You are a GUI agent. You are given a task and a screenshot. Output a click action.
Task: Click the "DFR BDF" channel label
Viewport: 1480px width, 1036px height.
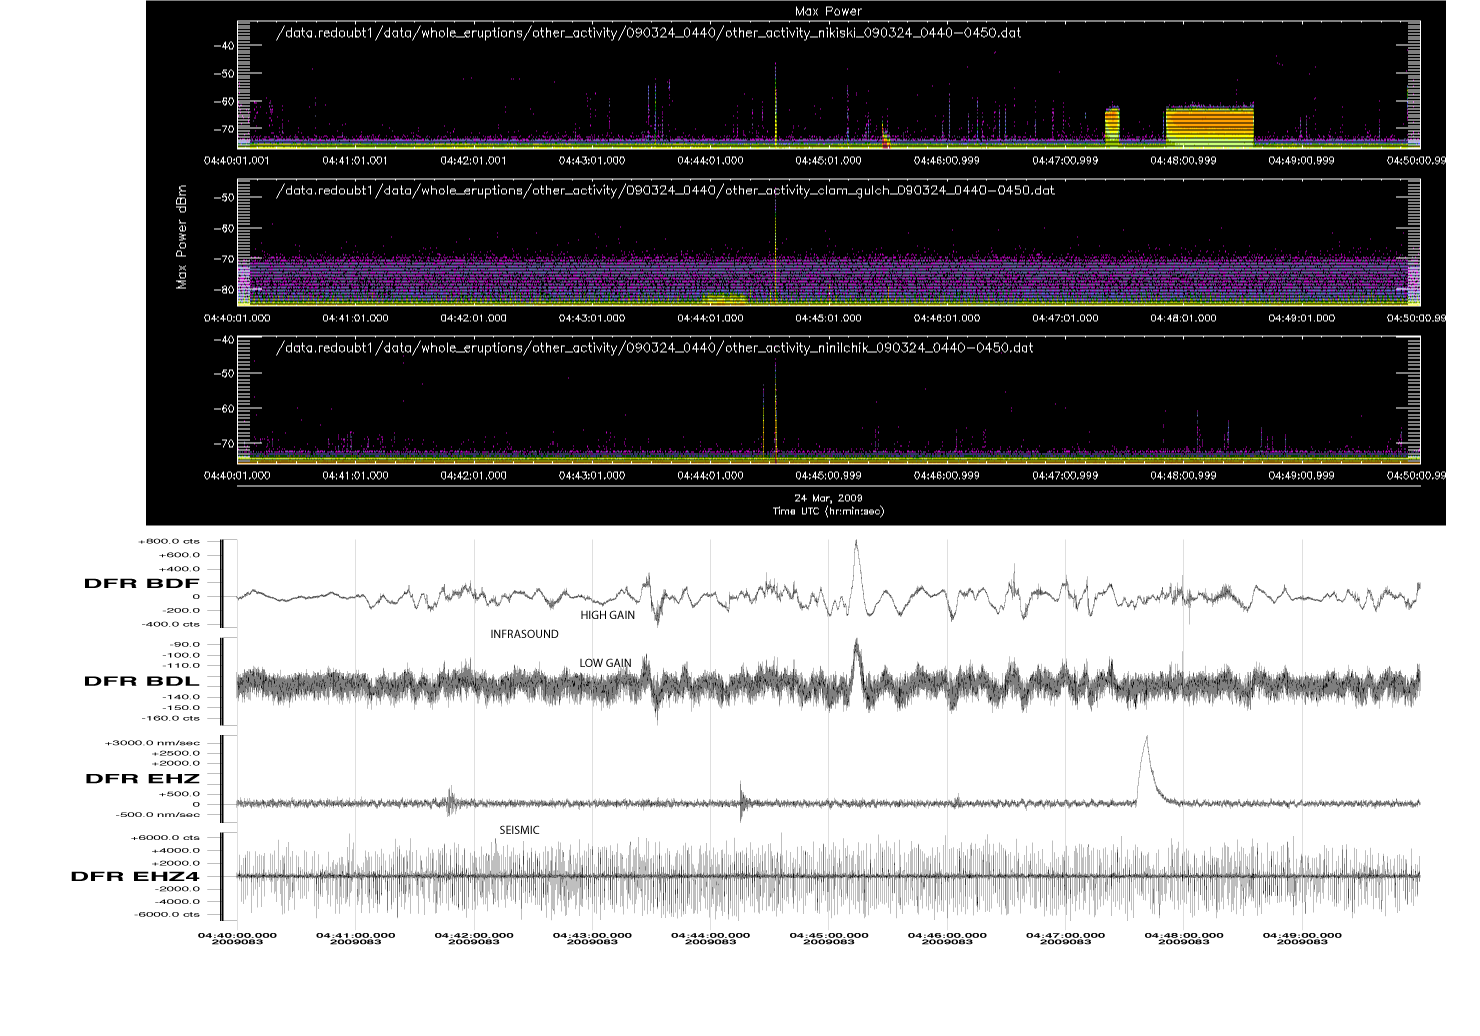[142, 584]
